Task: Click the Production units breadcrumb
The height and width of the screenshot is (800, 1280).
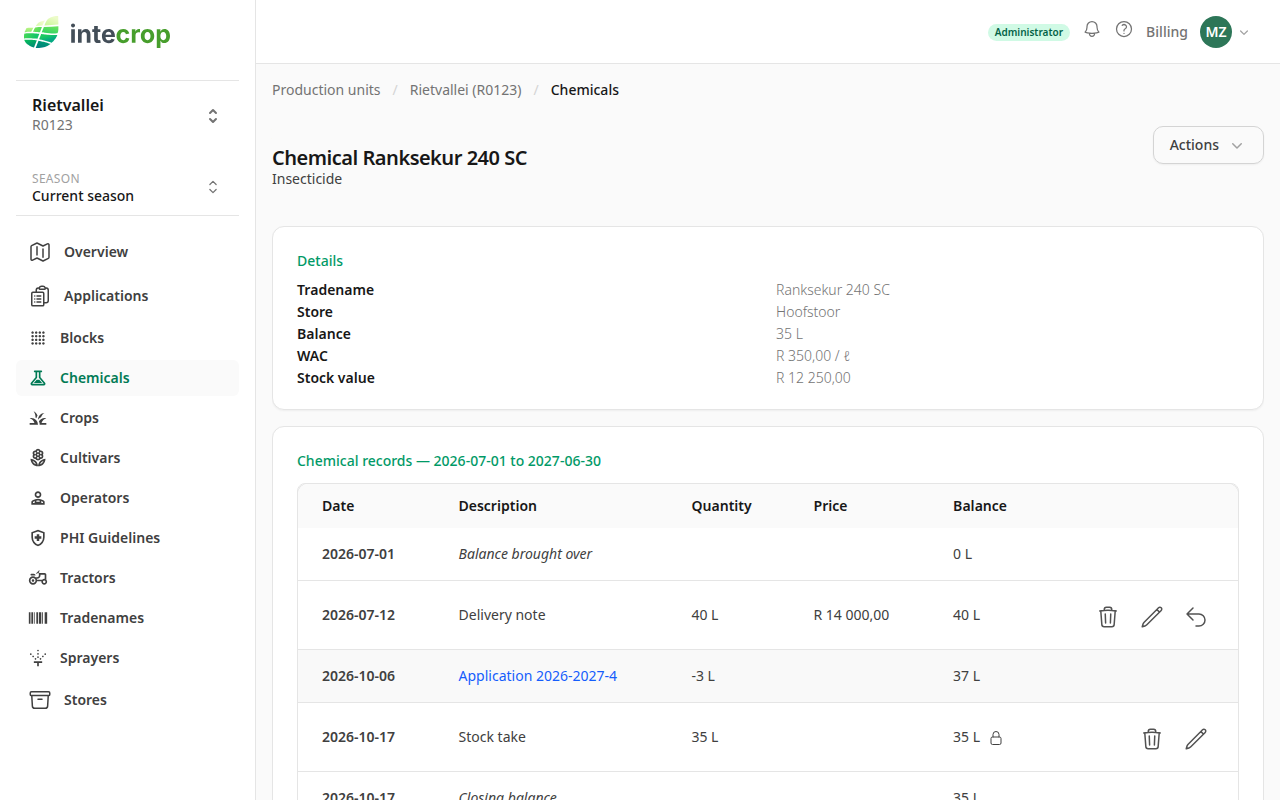Action: [326, 90]
